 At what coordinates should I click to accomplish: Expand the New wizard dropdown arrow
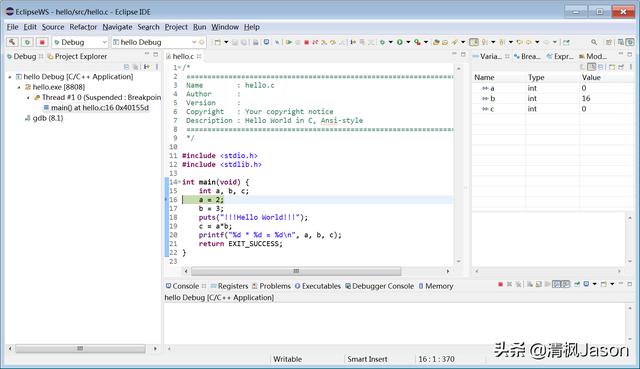226,42
